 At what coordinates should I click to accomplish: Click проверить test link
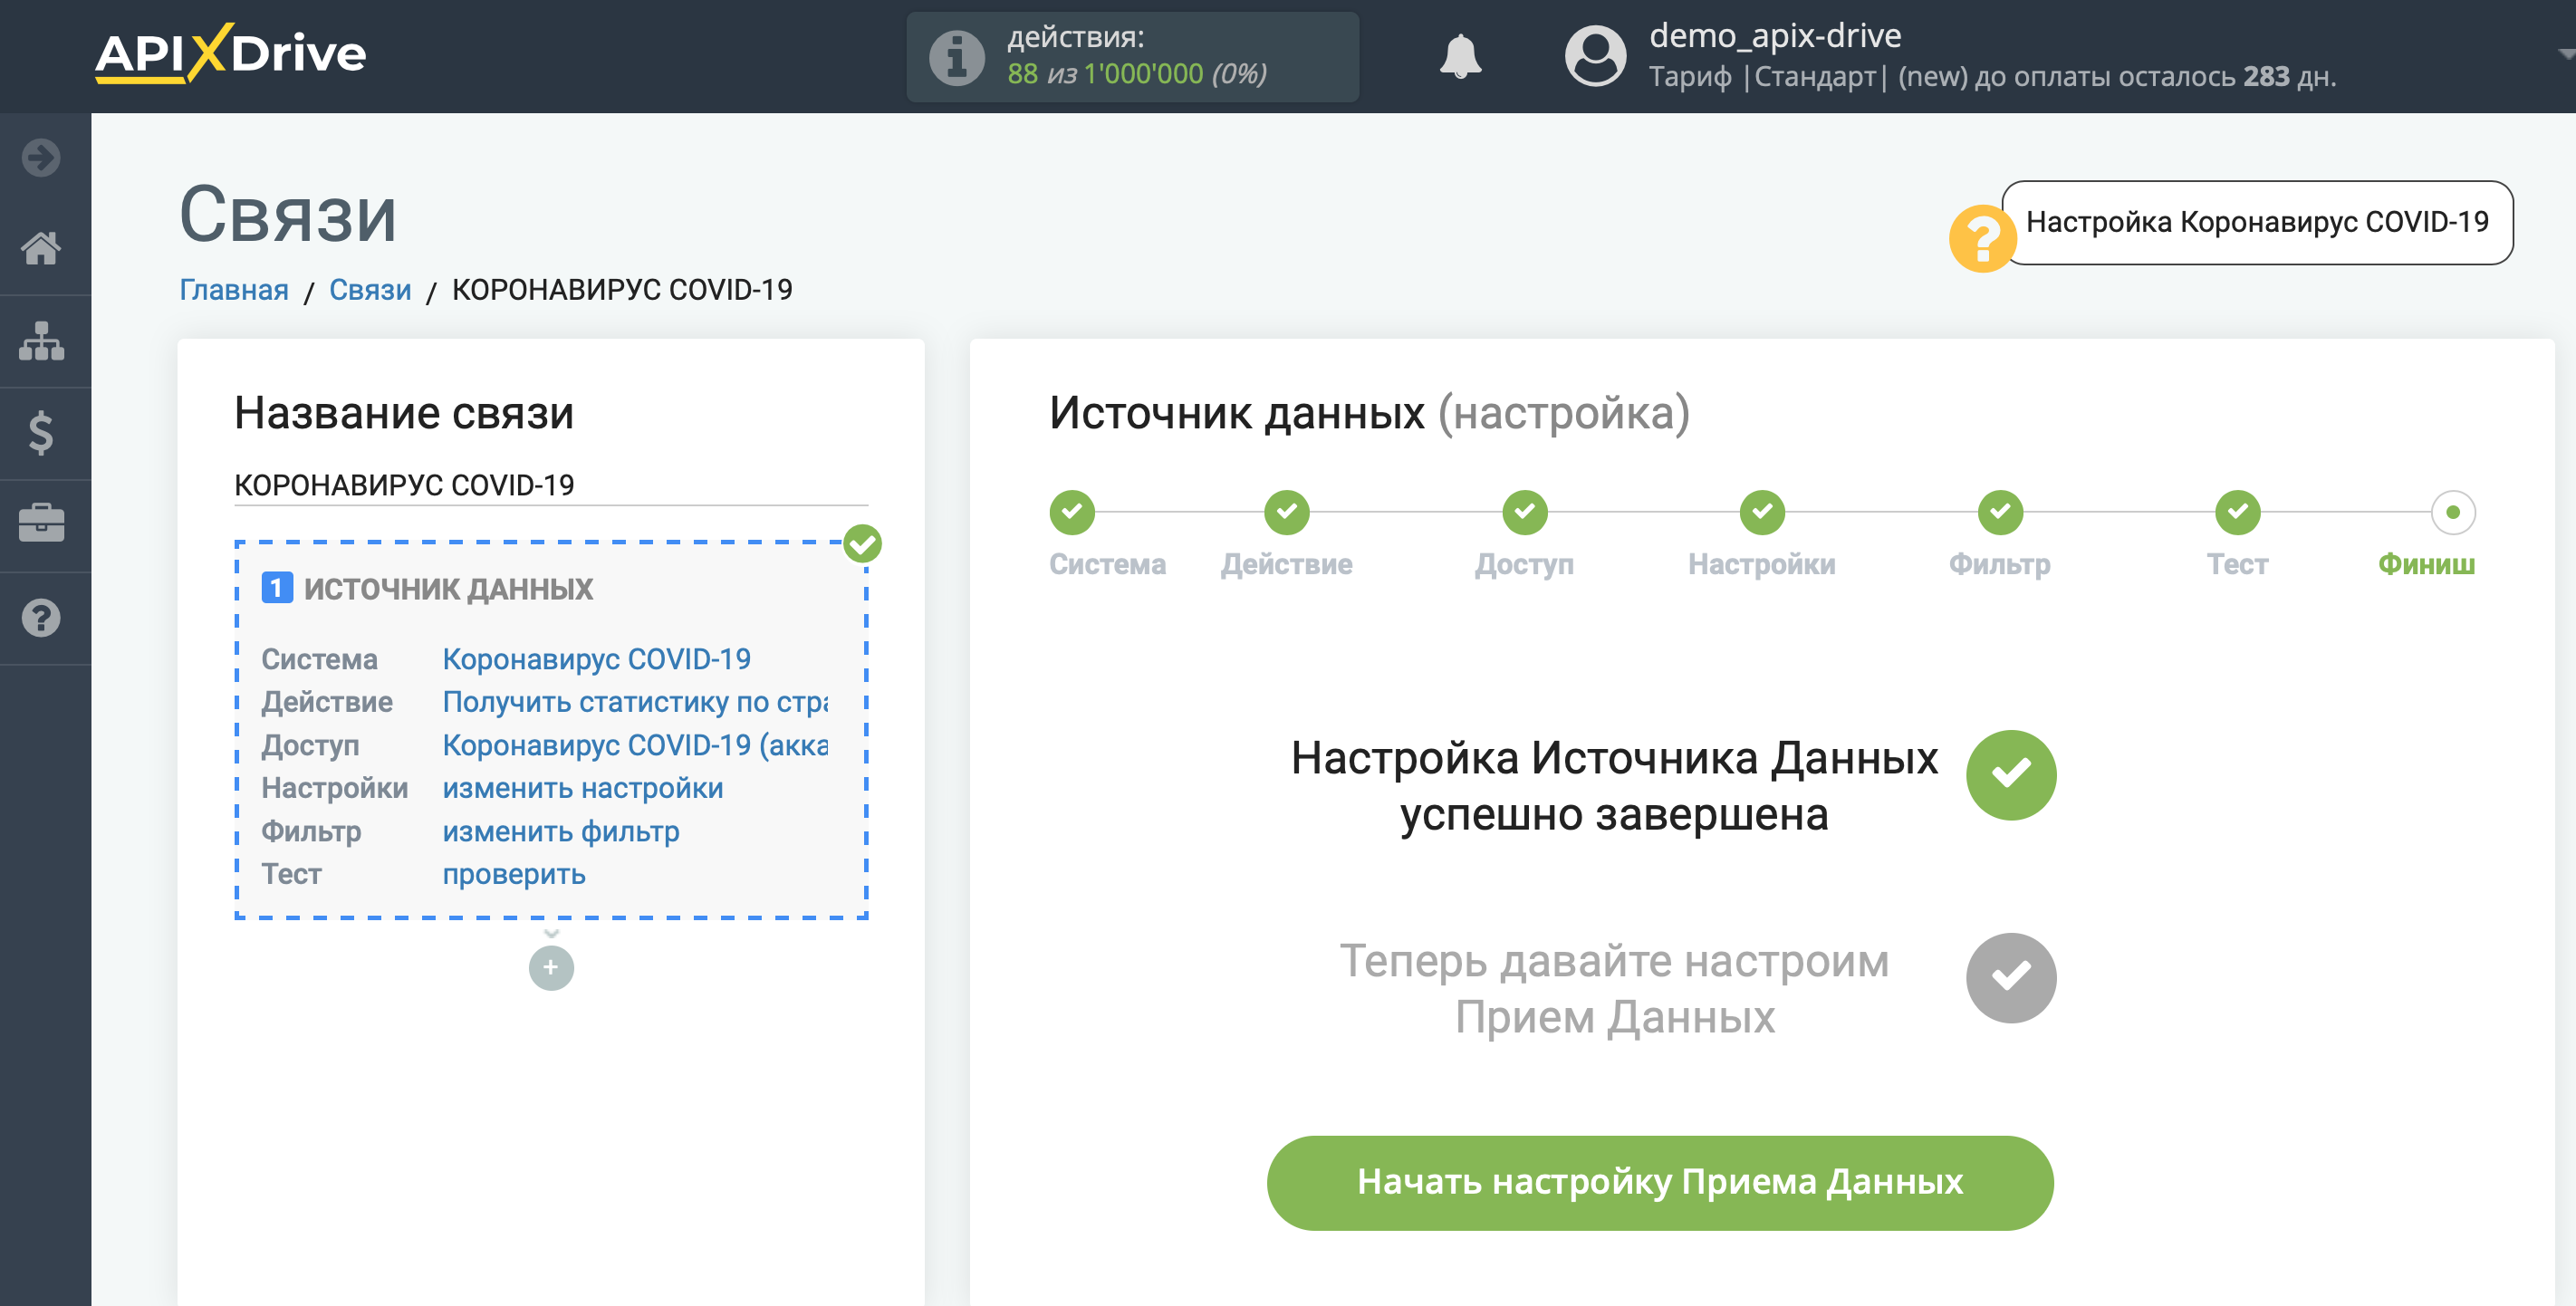click(x=514, y=874)
